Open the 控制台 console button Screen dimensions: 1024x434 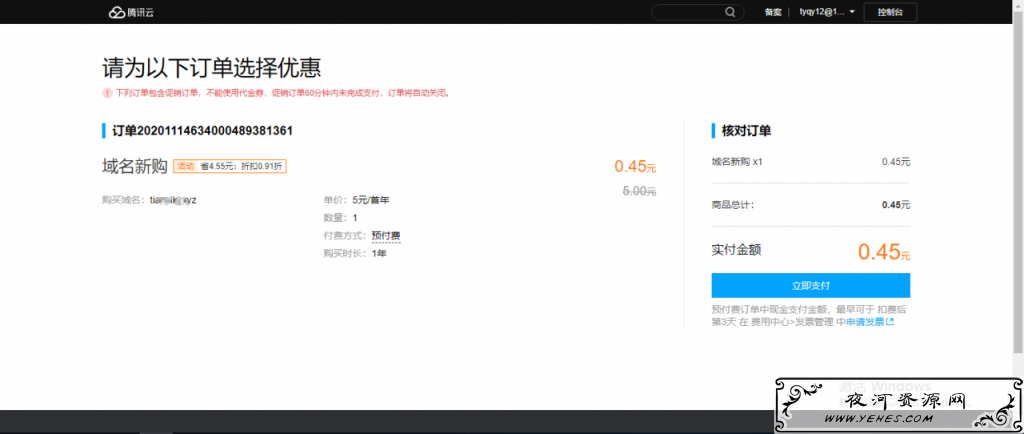(x=890, y=12)
